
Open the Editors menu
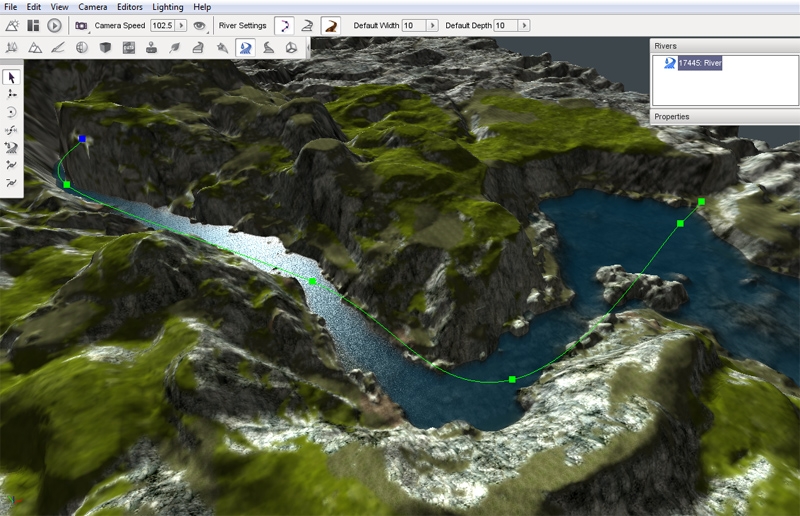coord(130,7)
